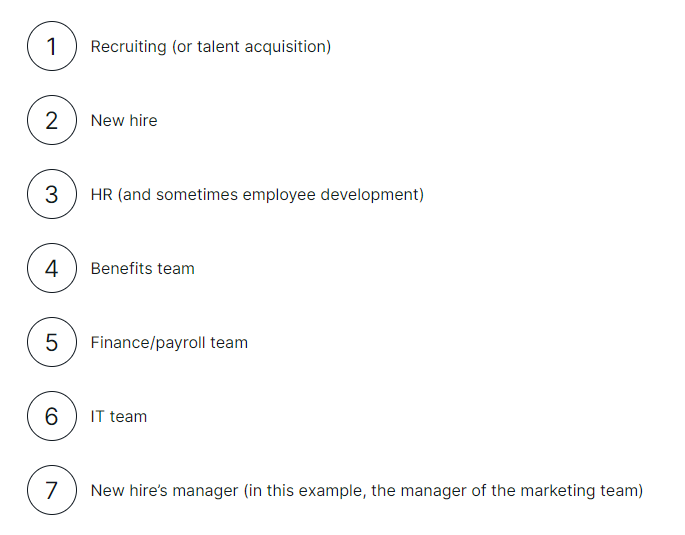Click the circled number 6 icon
Image resolution: width=685 pixels, height=535 pixels.
click(52, 416)
